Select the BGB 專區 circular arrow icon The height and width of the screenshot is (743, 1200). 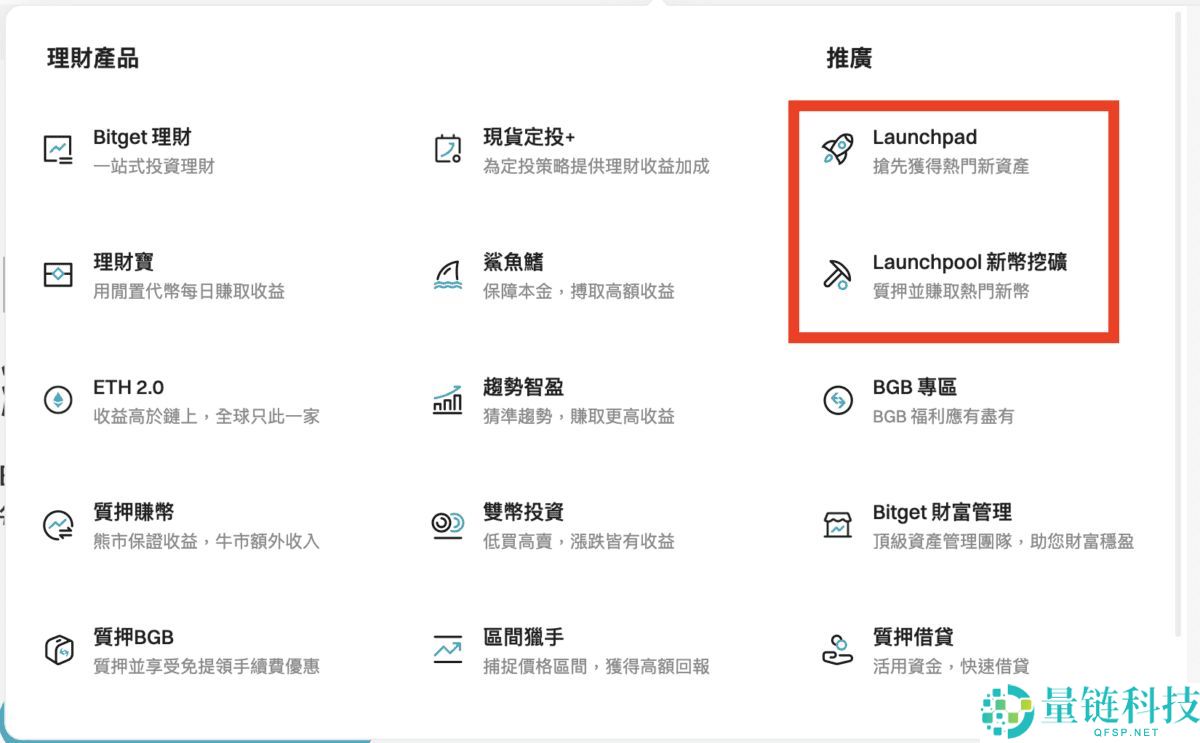(836, 397)
